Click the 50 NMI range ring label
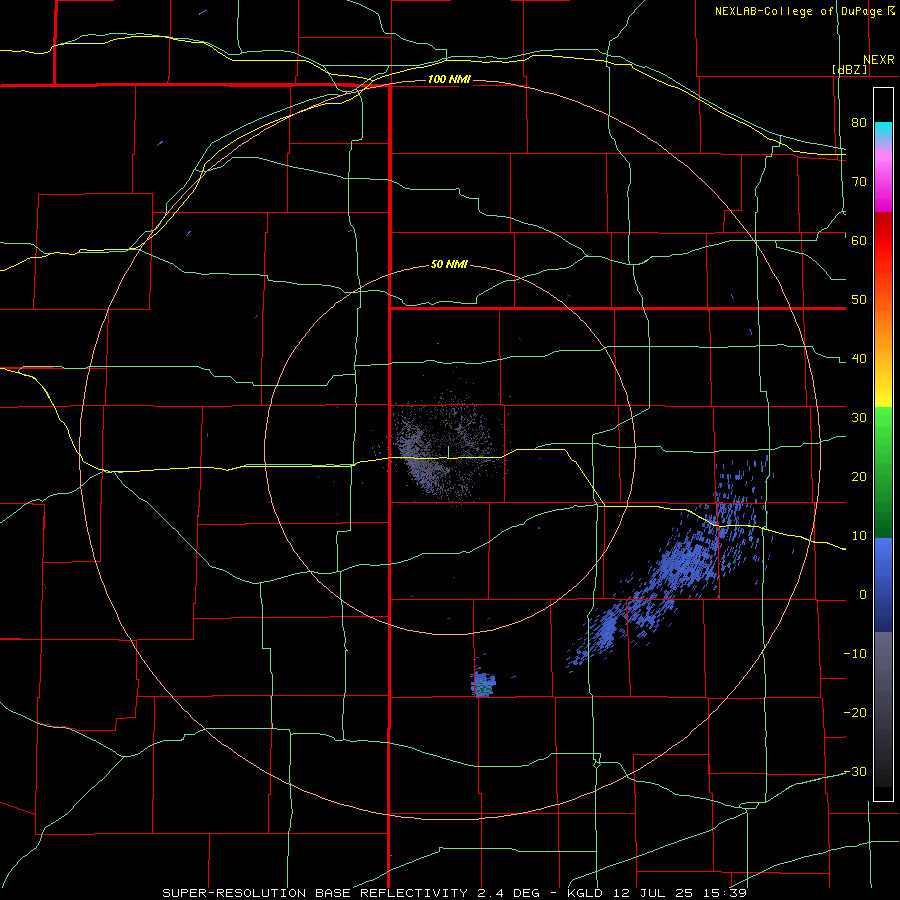The height and width of the screenshot is (900, 900). 449,265
